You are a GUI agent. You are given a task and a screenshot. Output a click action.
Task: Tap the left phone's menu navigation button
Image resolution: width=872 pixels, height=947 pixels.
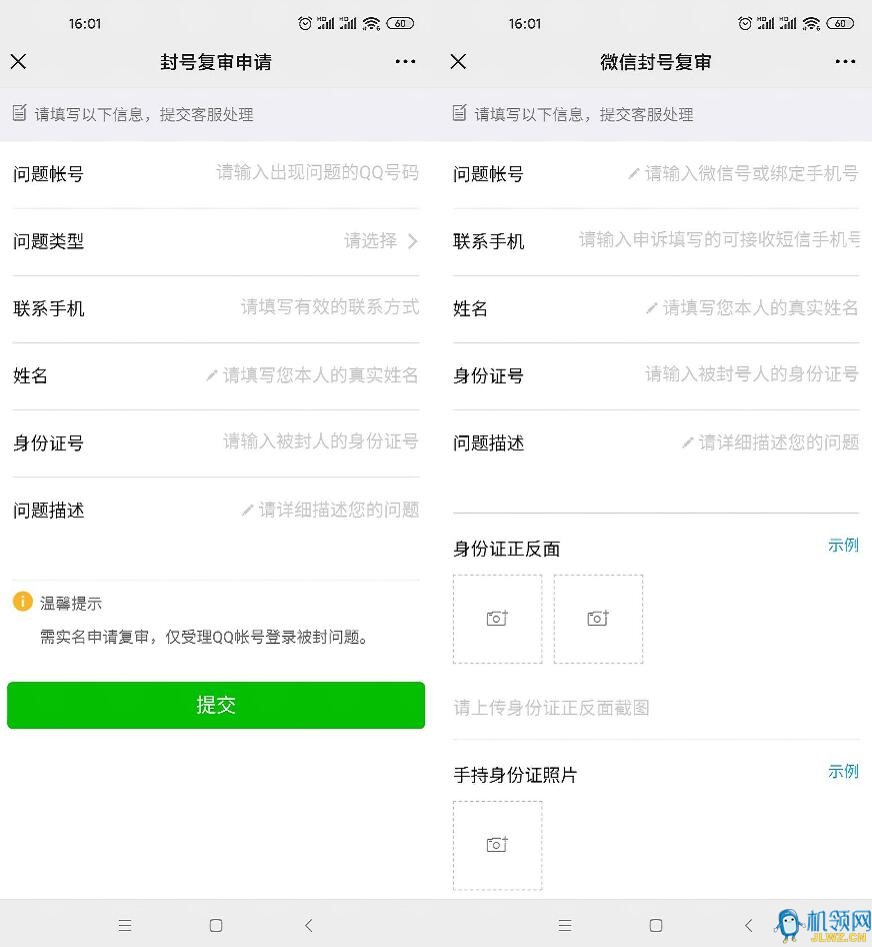coord(125,925)
